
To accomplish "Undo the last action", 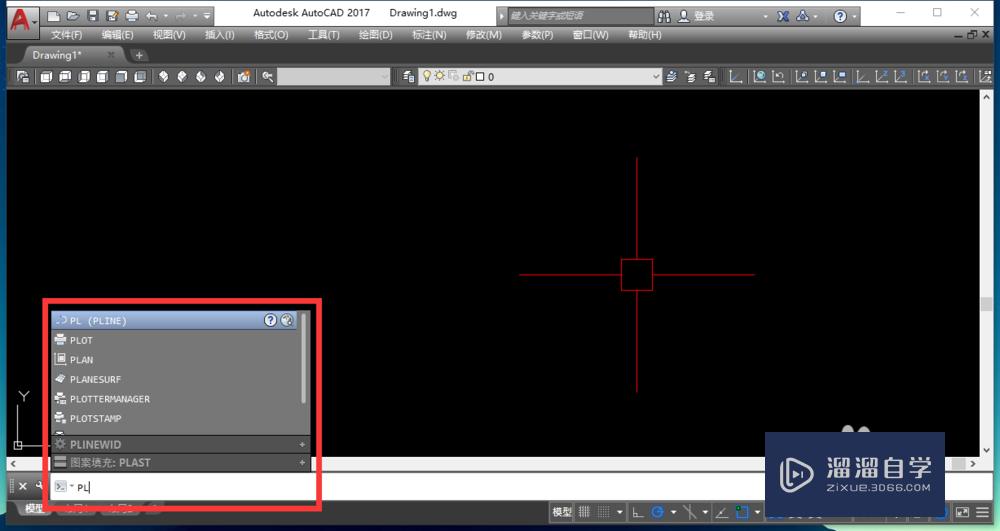I will tap(151, 16).
